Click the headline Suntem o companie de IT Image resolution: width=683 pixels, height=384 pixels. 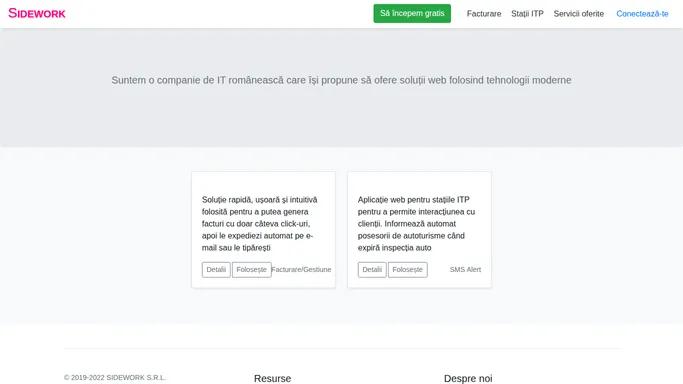coord(342,80)
